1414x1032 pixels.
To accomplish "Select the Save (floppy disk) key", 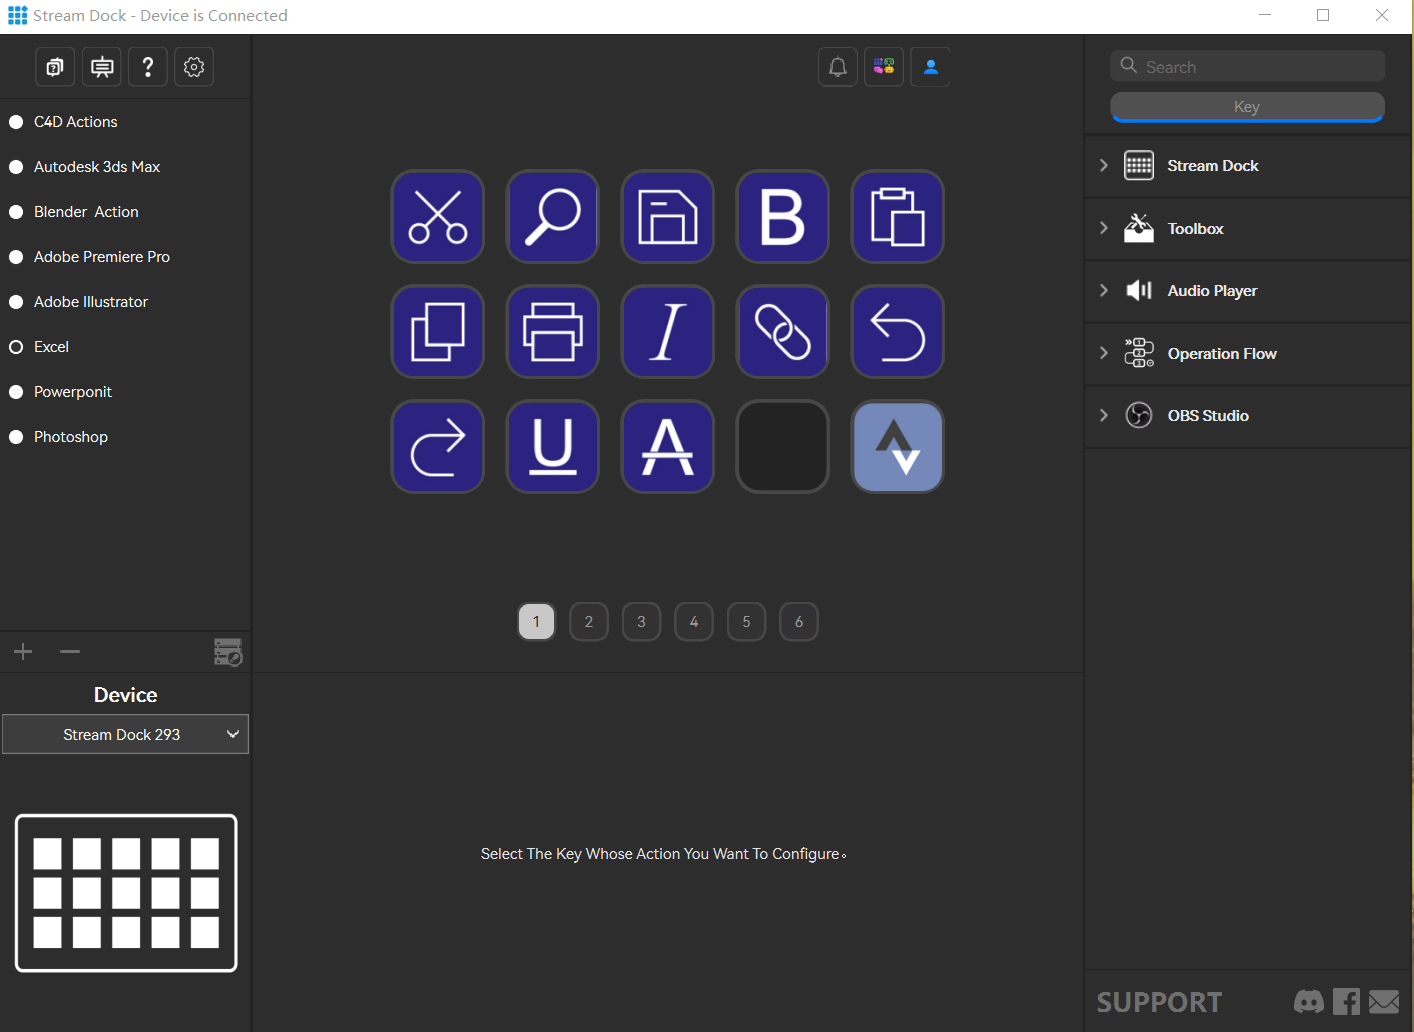I will (668, 217).
